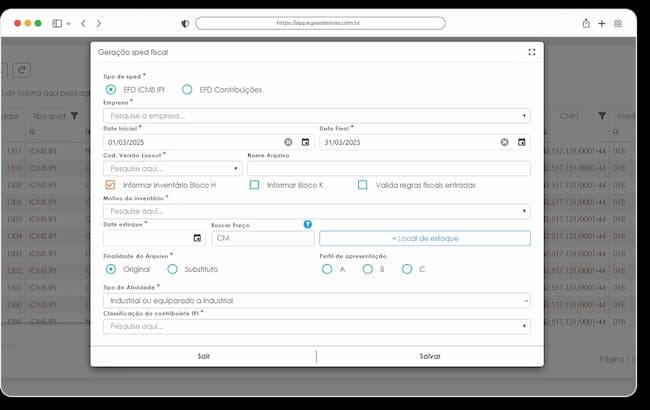Choose Substituto as Finalidade do Arquivo
Viewport: 650px width, 410px height.
pos(172,269)
